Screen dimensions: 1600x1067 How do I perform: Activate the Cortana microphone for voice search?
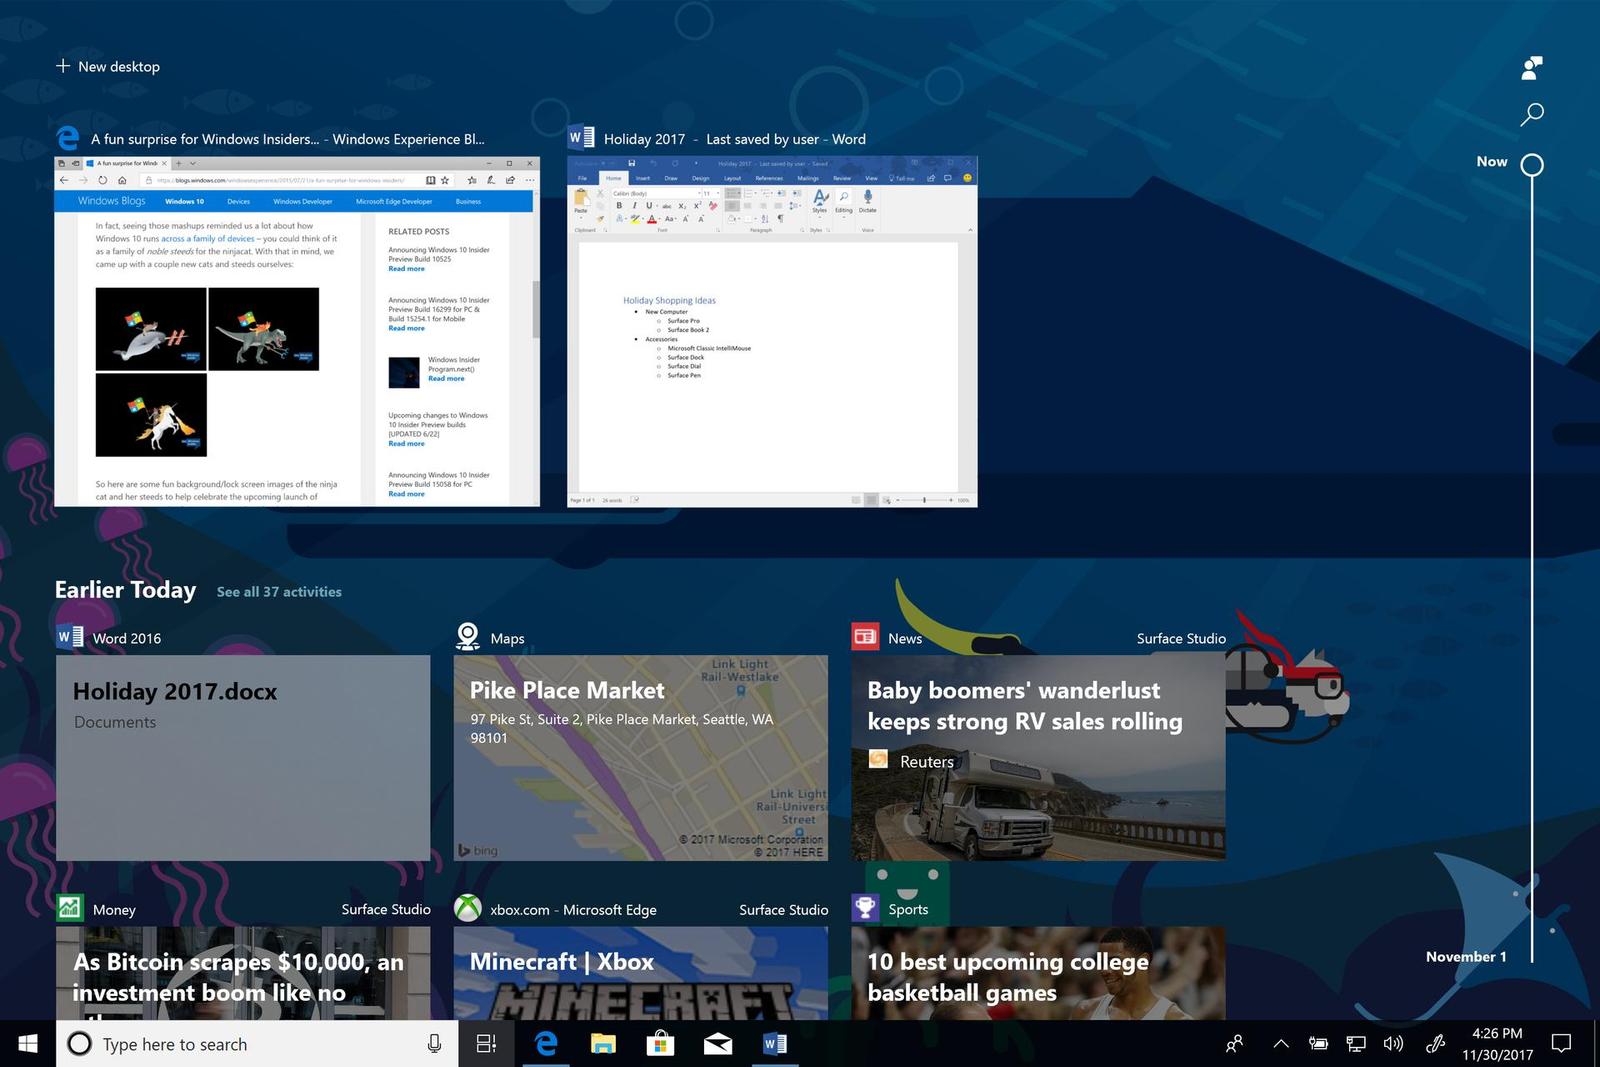pos(434,1043)
